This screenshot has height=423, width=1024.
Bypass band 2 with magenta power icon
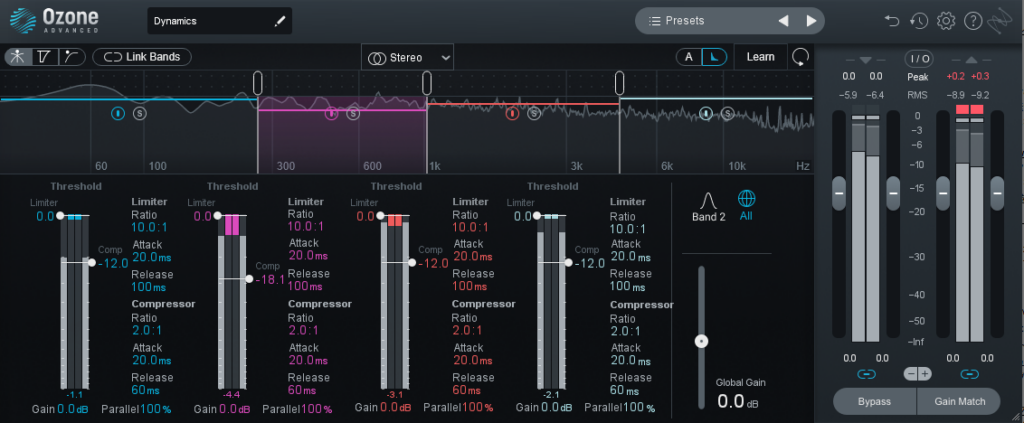[x=332, y=114]
